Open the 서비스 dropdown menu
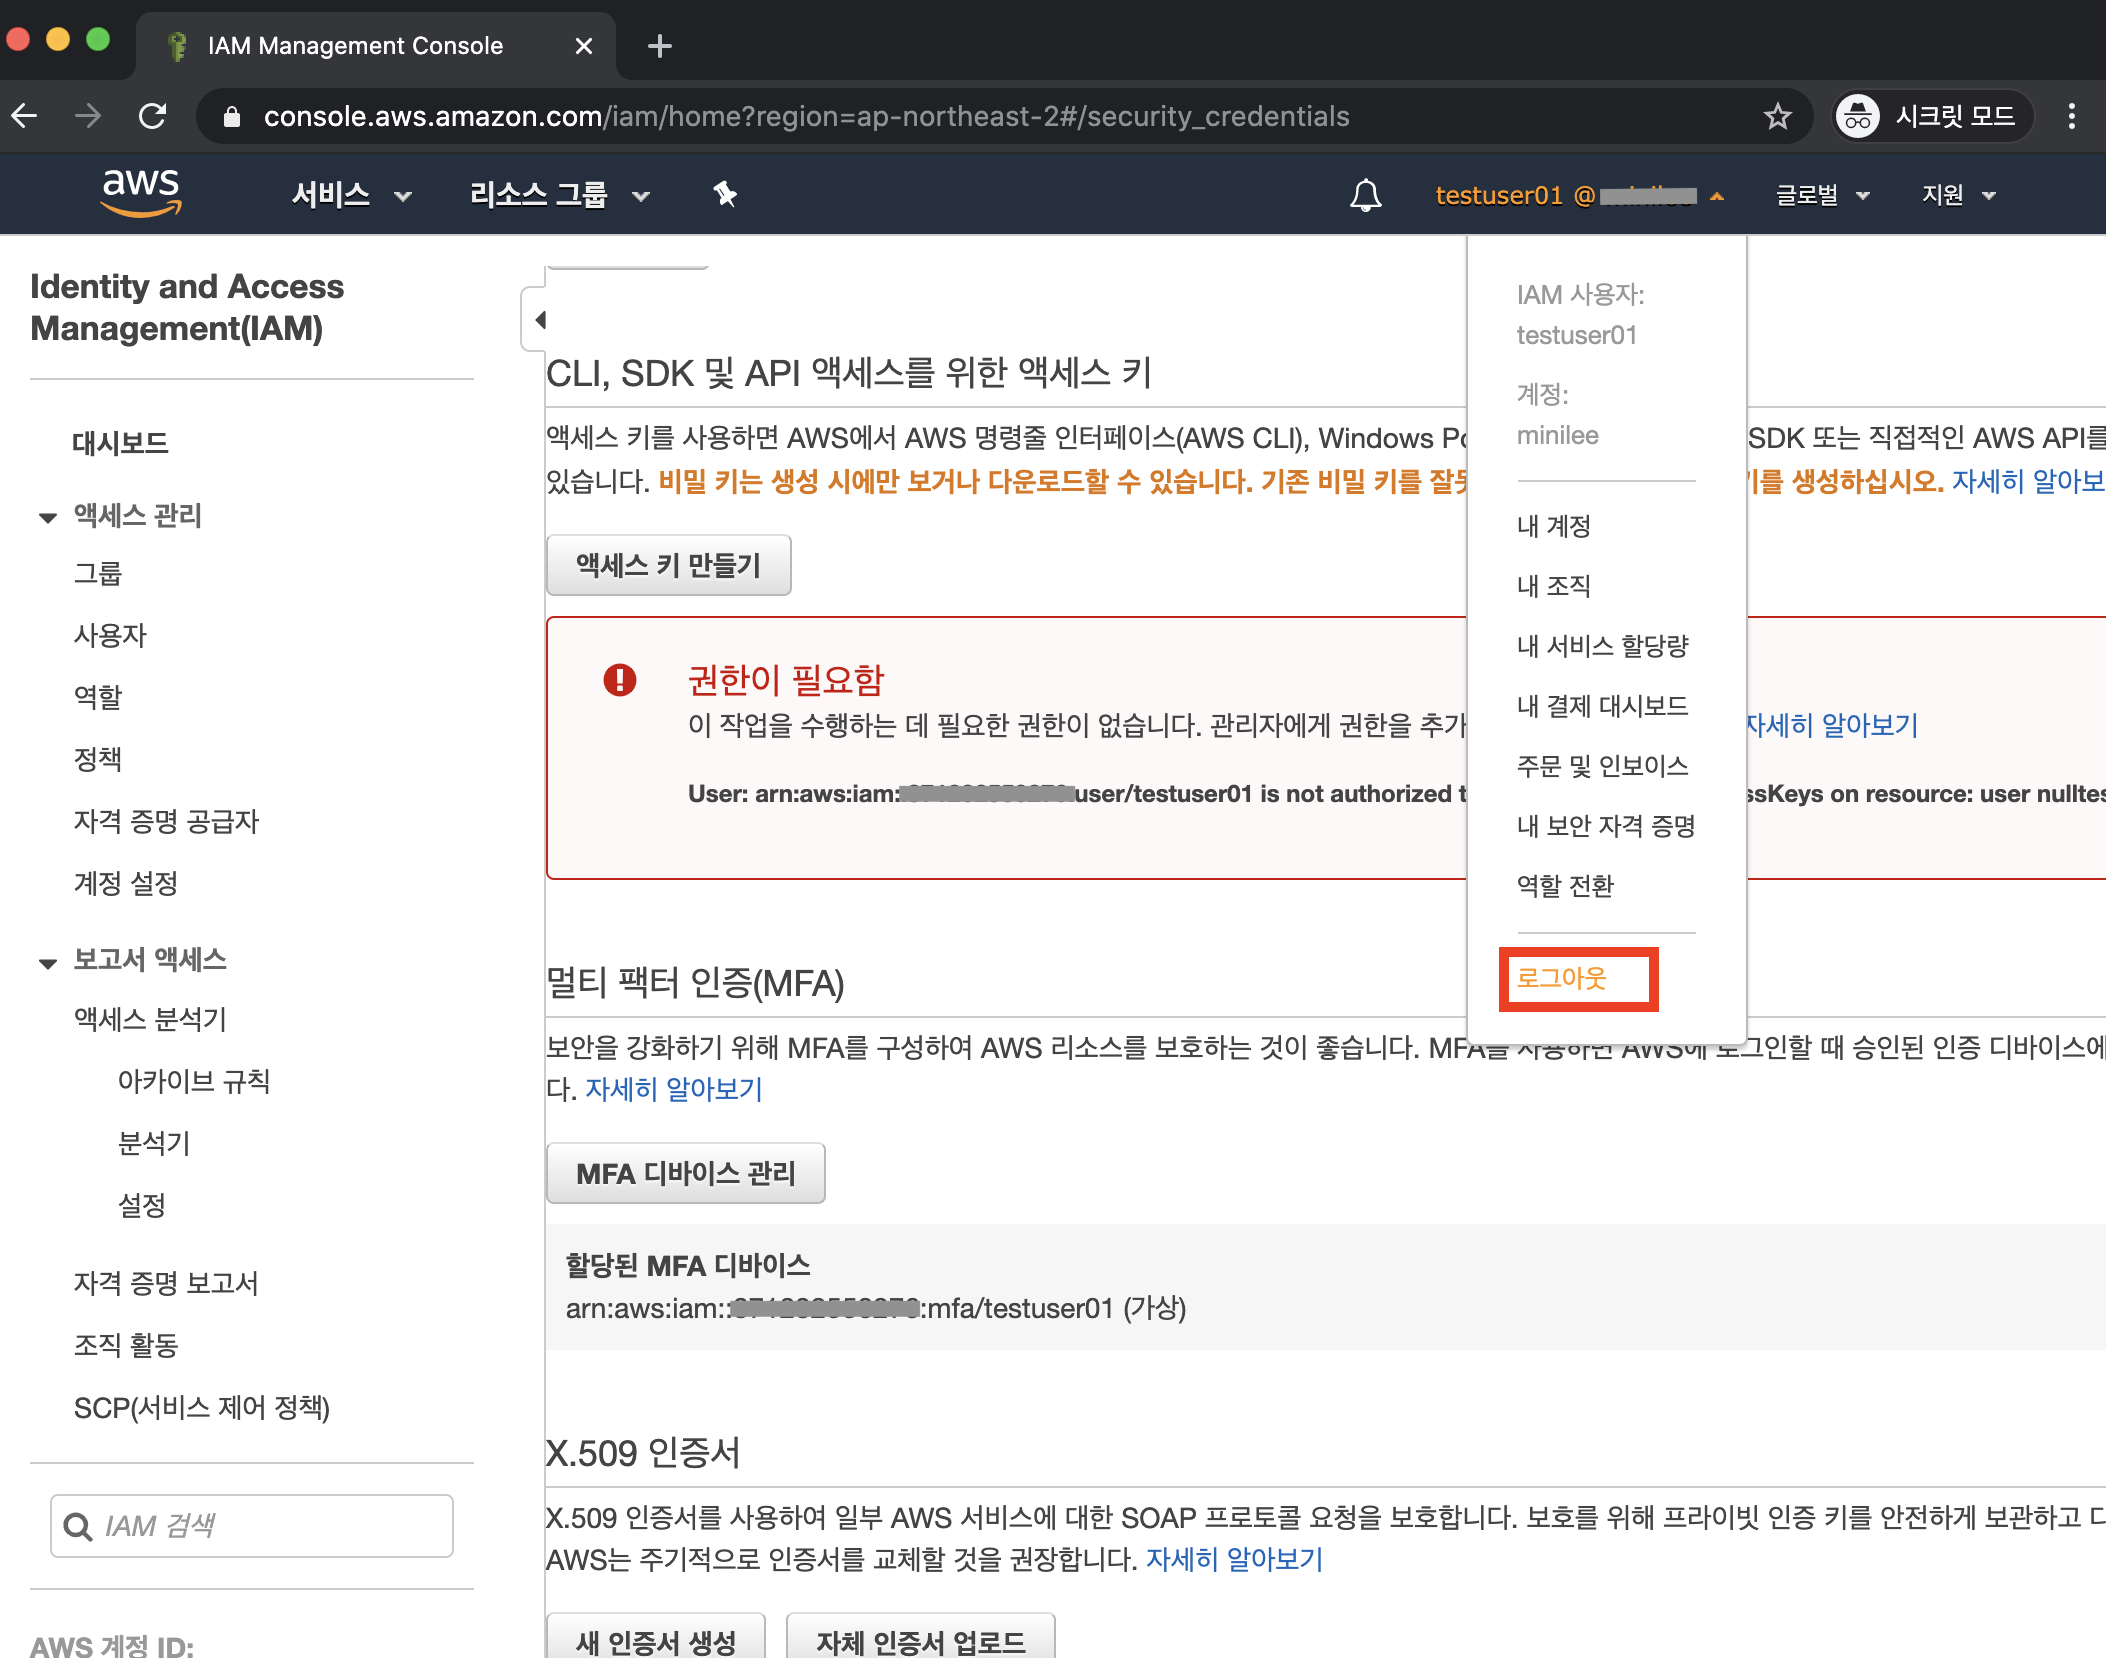 351,195
